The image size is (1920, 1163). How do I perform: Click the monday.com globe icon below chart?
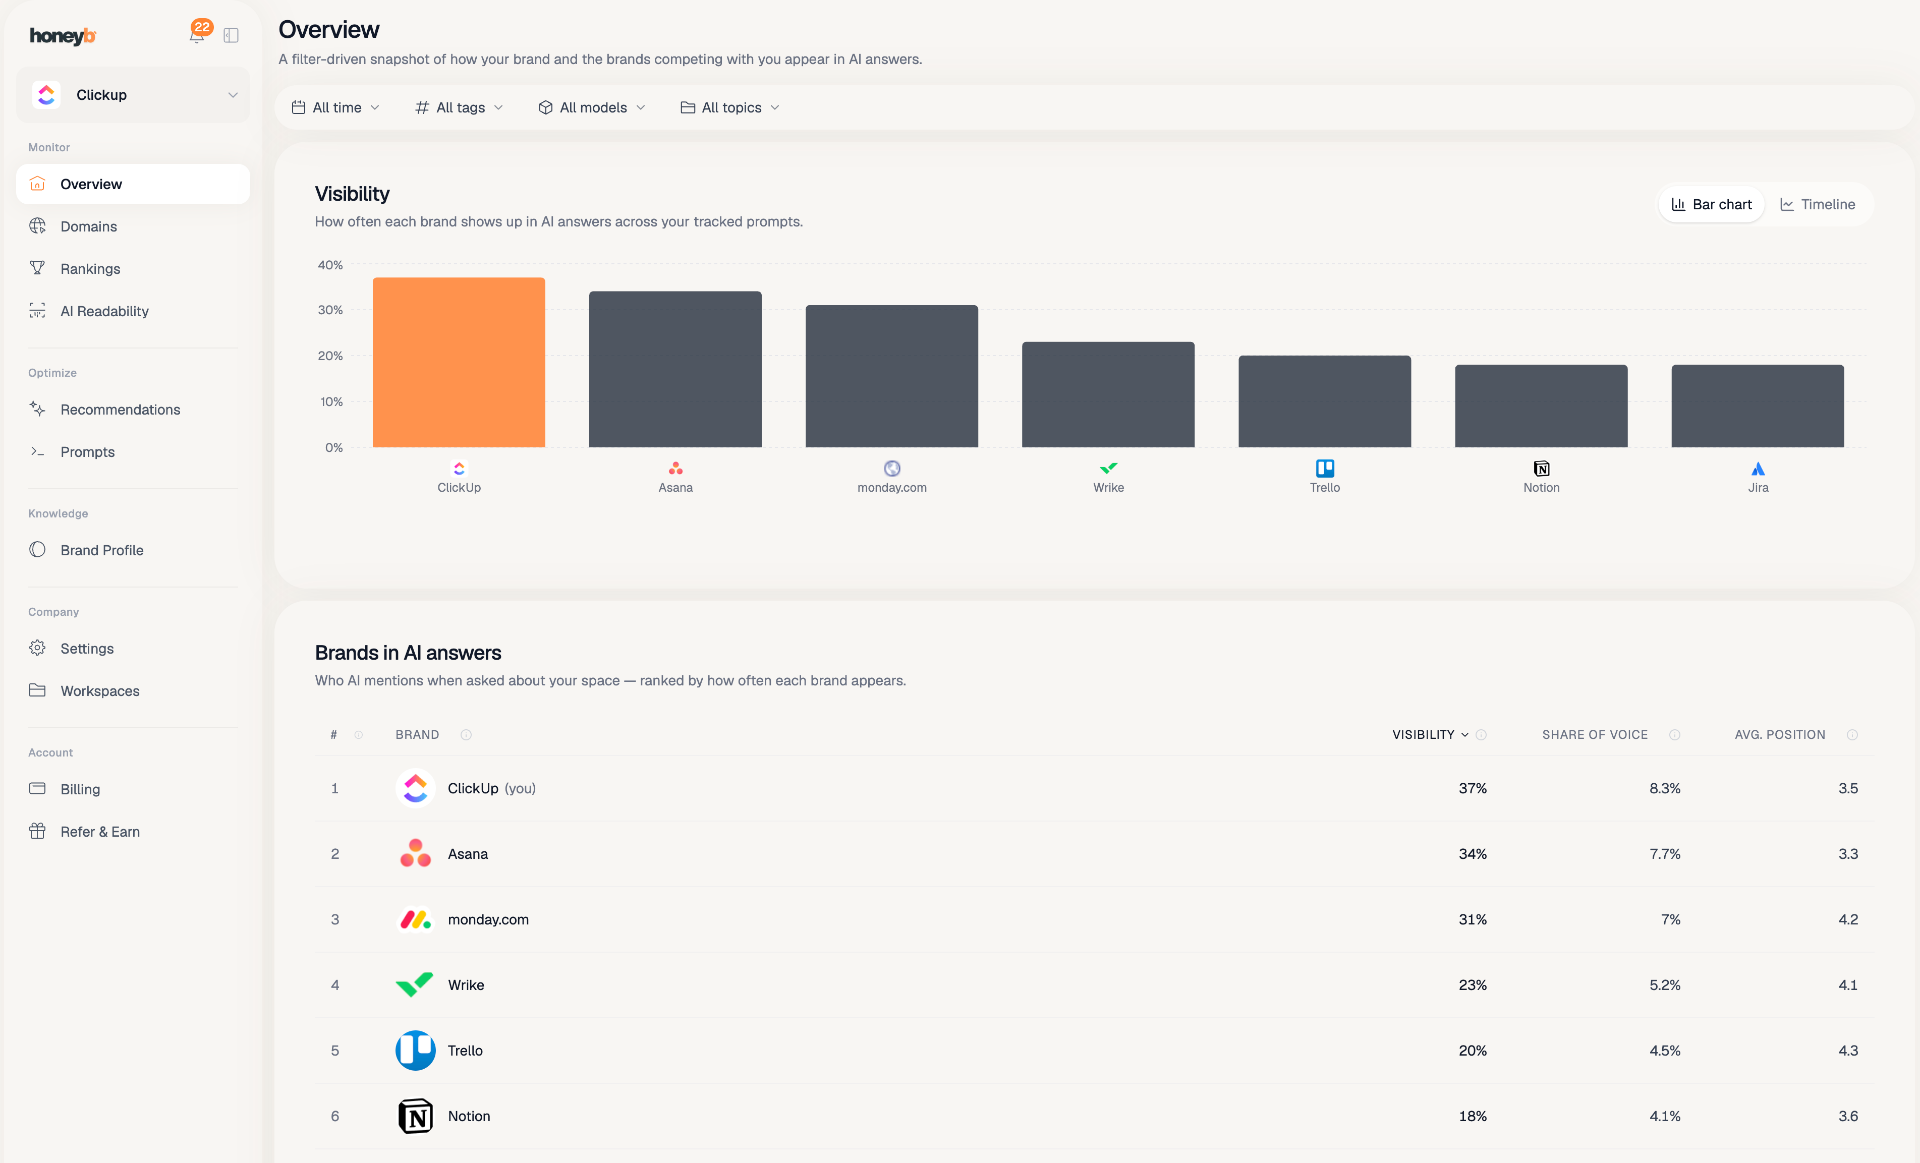tap(892, 468)
